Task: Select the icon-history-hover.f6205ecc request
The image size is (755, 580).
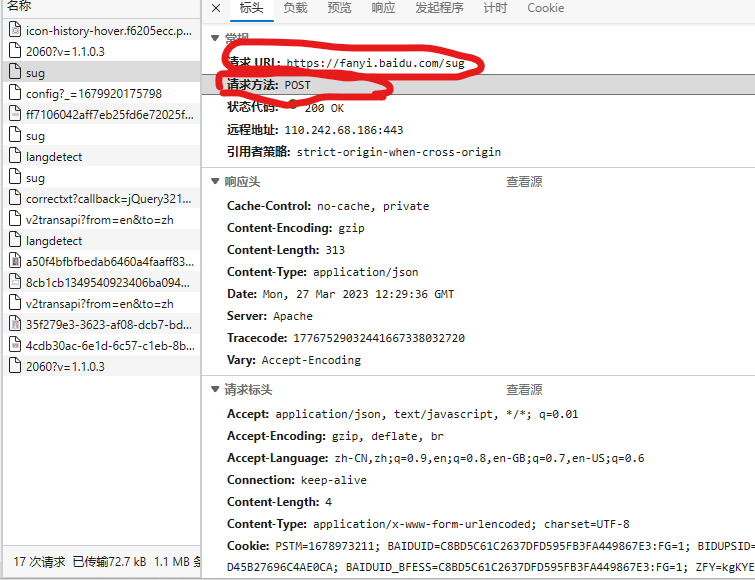Action: point(101,31)
